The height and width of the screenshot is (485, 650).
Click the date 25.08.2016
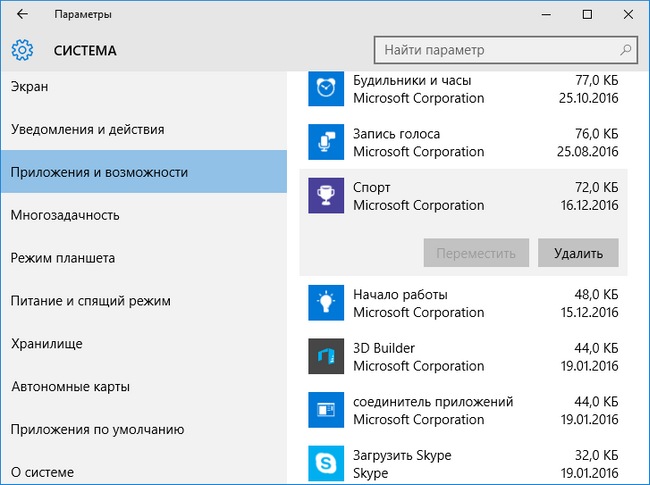pos(588,151)
